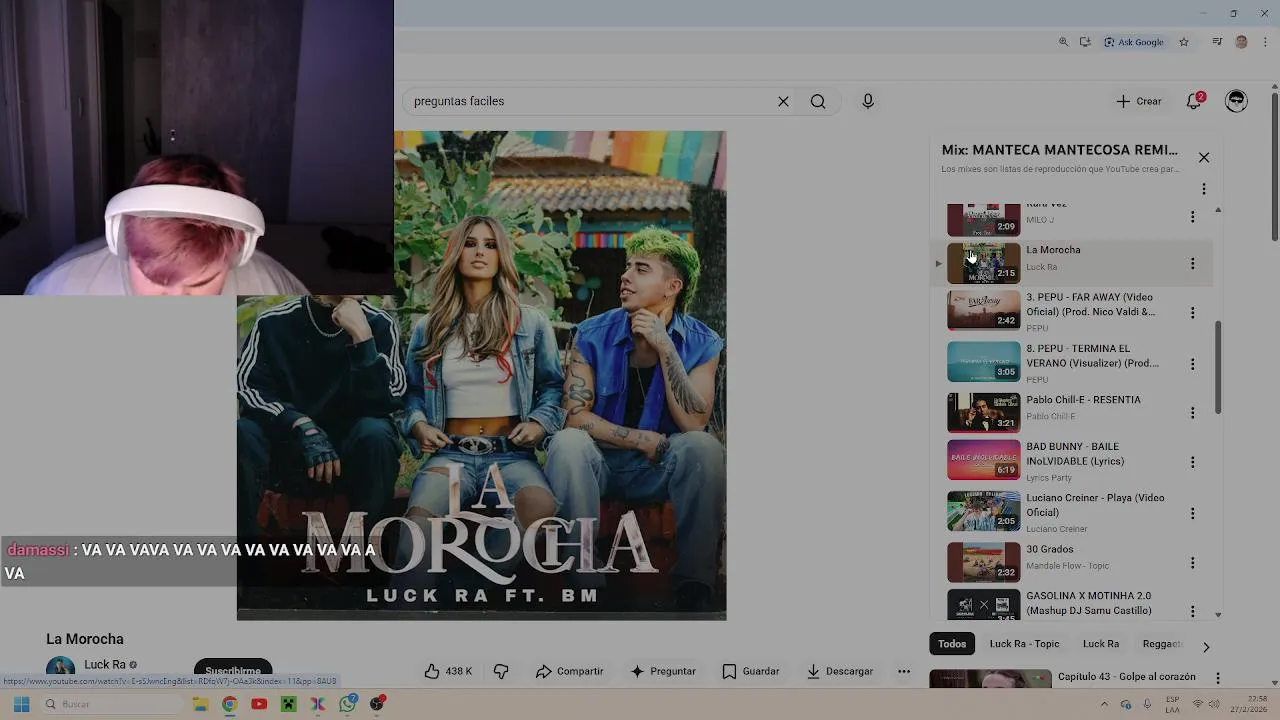Image resolution: width=1280 pixels, height=720 pixels.
Task: Close the Mix playlist panel
Action: [1204, 157]
